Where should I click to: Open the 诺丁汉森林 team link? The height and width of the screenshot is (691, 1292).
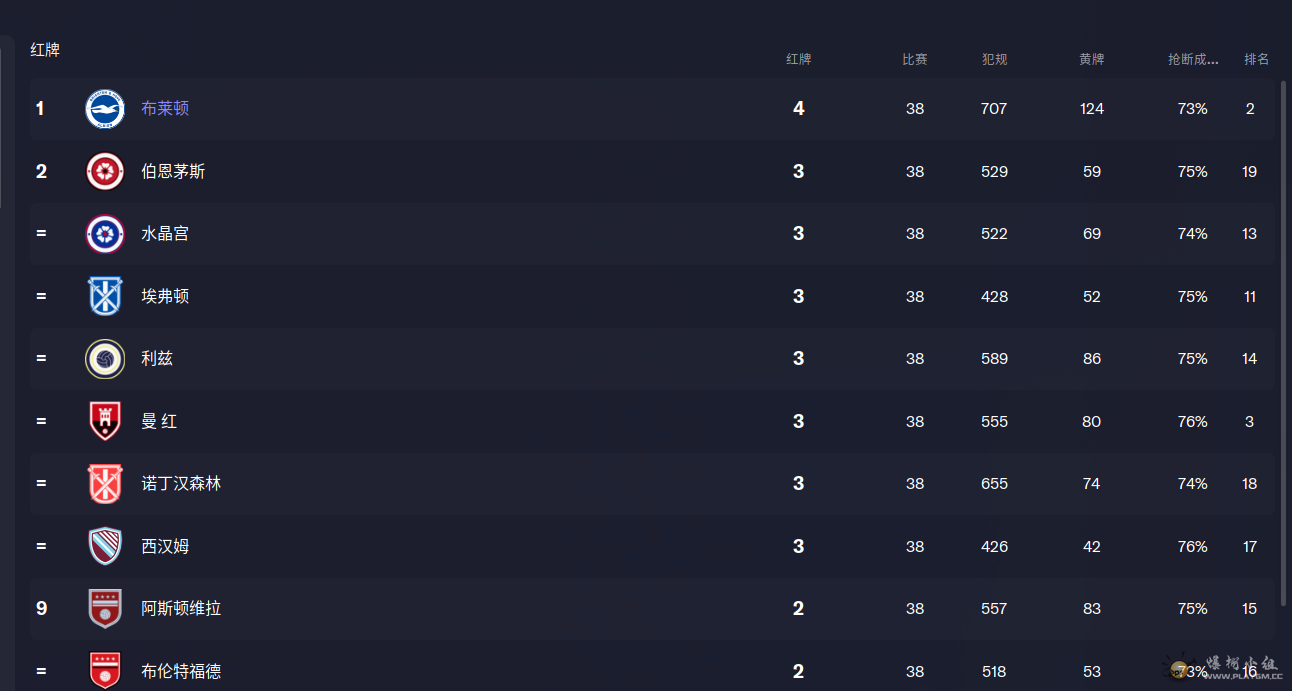pyautogui.click(x=181, y=484)
